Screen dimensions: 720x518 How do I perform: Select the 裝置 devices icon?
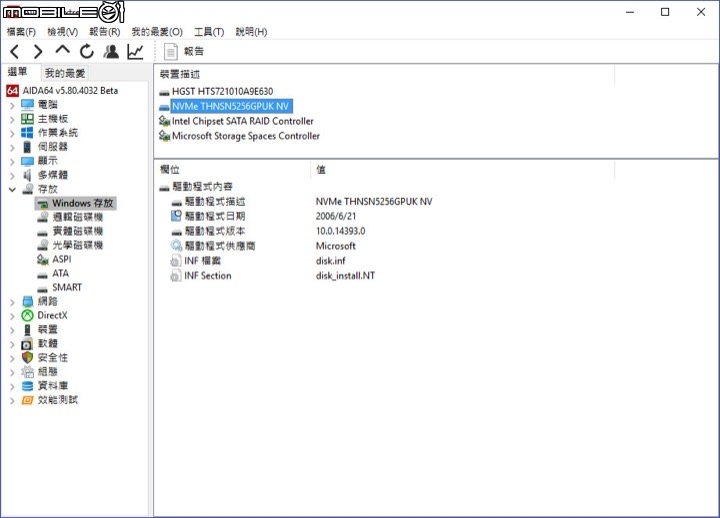click(27, 329)
